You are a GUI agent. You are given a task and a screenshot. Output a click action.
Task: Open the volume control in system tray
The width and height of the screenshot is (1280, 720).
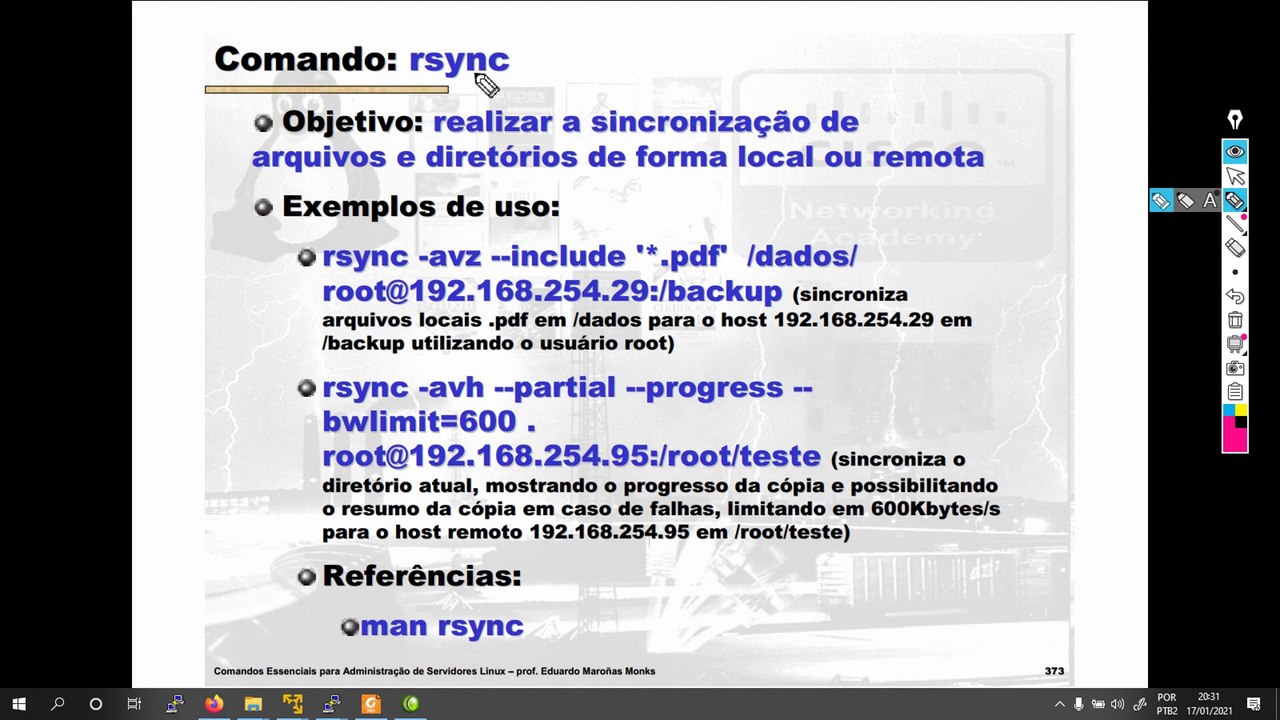coord(1117,704)
